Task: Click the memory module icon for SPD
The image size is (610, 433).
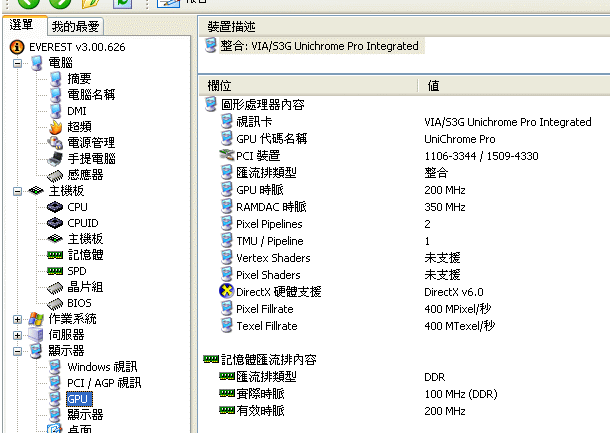Action: [55, 271]
